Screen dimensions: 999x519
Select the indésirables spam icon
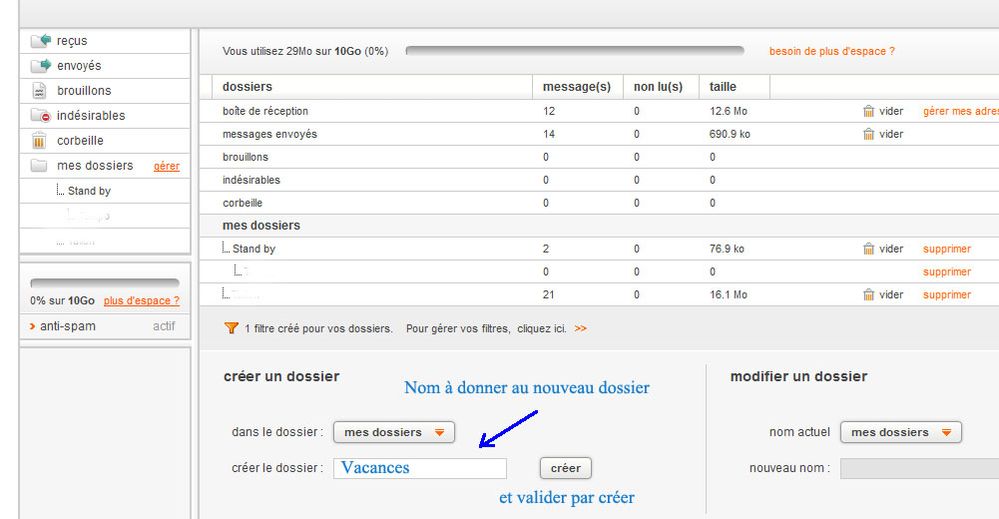40,116
